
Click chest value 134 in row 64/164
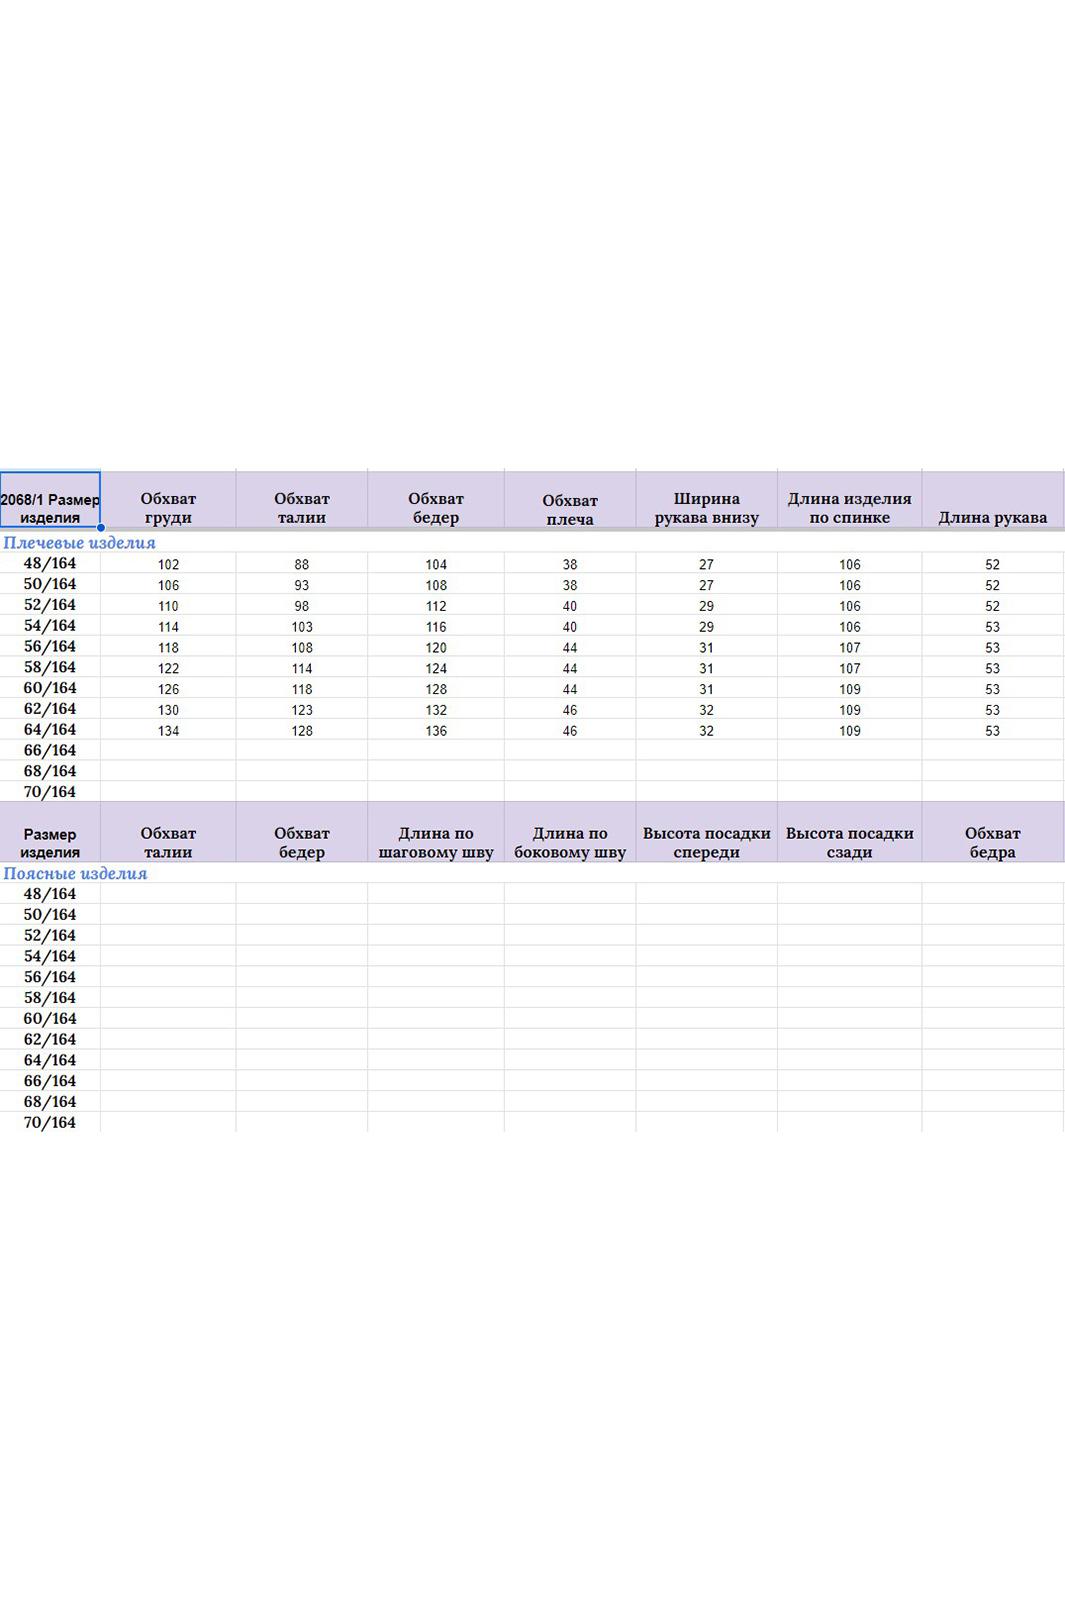tap(168, 732)
